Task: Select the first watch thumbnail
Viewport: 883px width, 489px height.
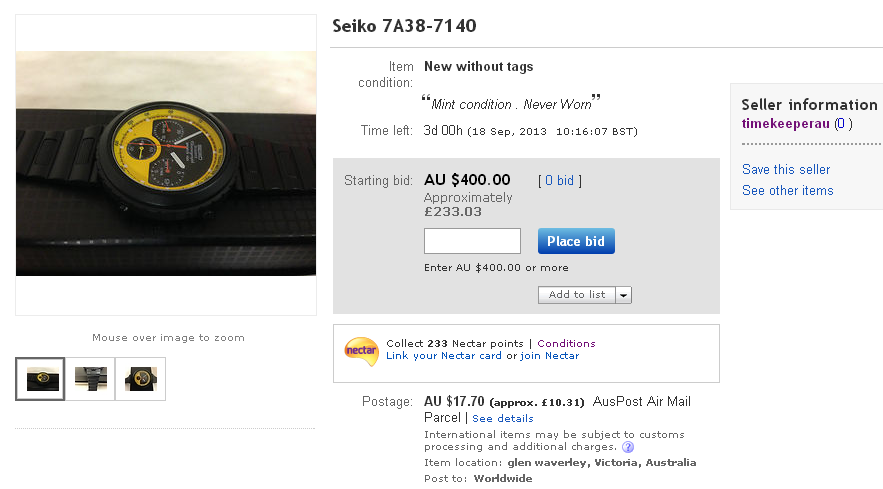Action: [x=40, y=379]
